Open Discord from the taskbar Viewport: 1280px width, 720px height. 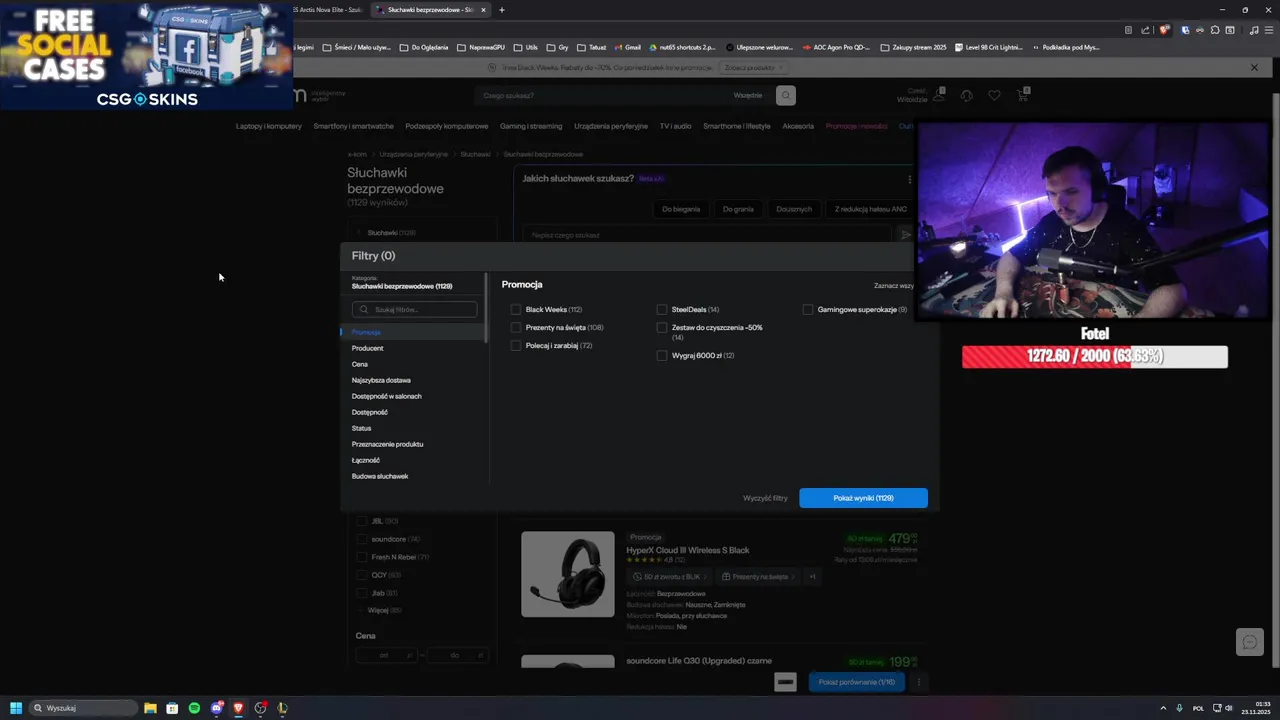pos(216,708)
